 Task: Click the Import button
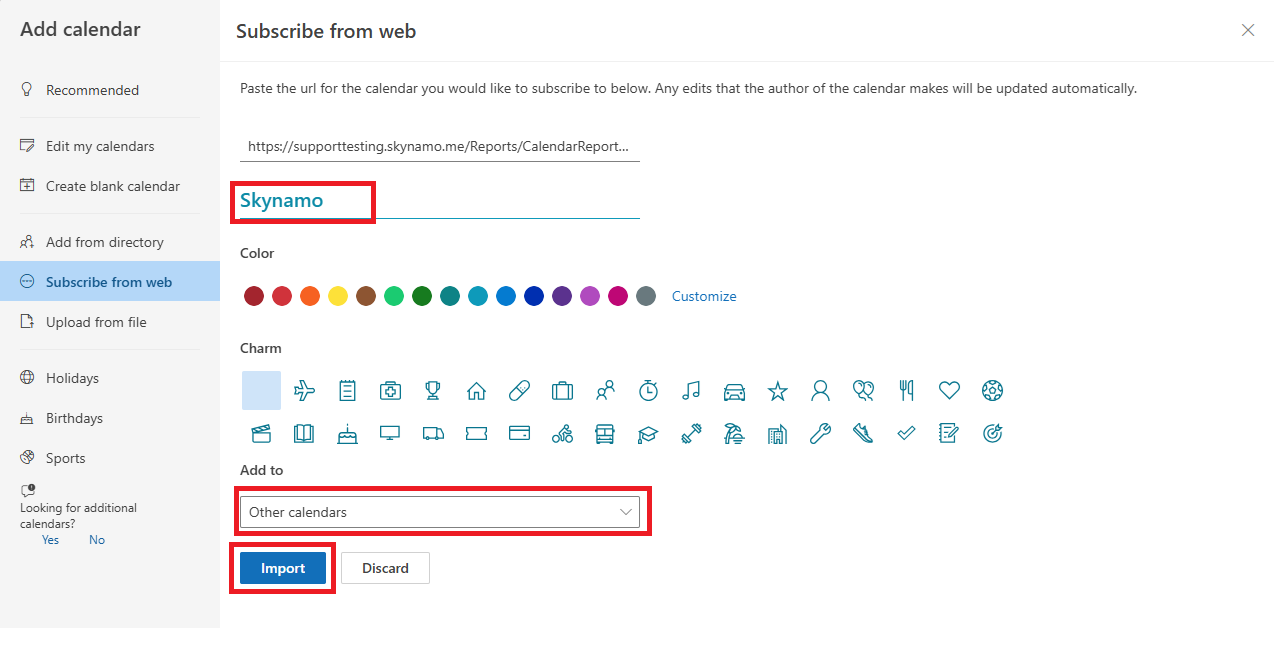click(283, 568)
